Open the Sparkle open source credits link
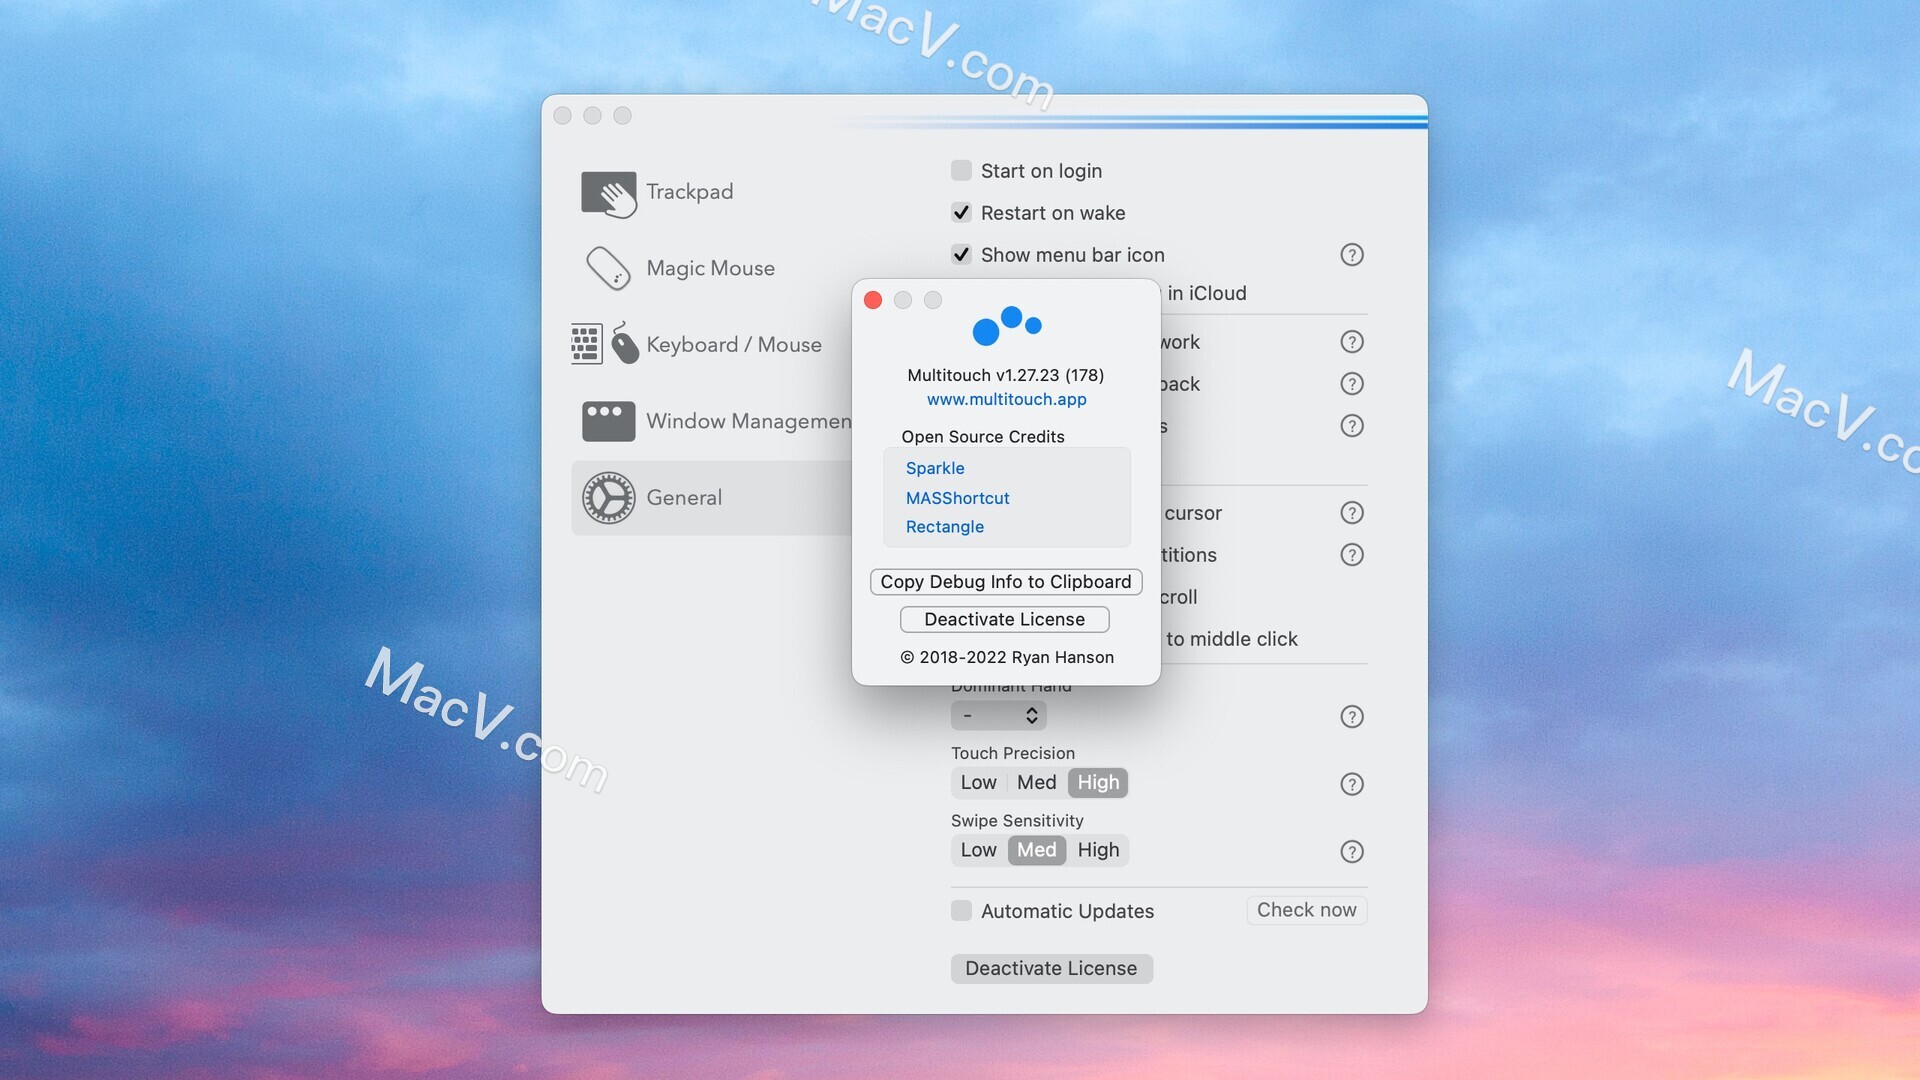Image resolution: width=1920 pixels, height=1080 pixels. (934, 467)
